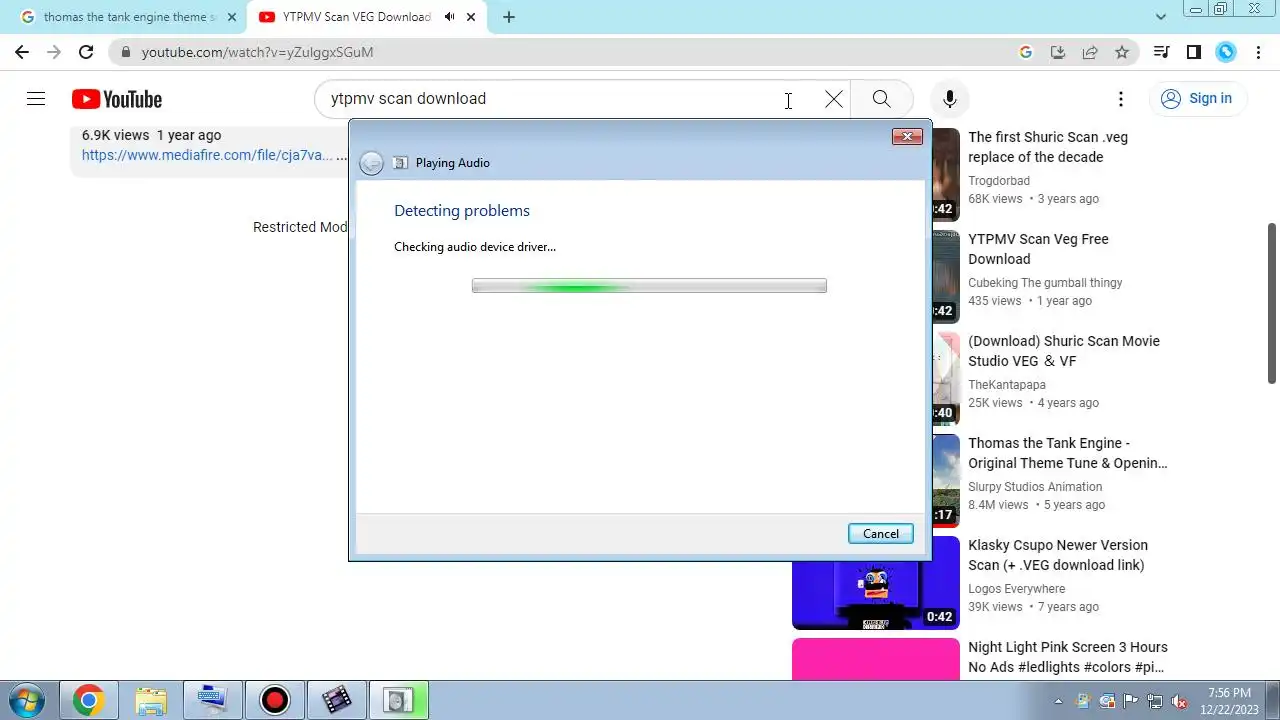Screen dimensions: 1280x720
Task: Share this page from the address bar
Action: [1089, 52]
